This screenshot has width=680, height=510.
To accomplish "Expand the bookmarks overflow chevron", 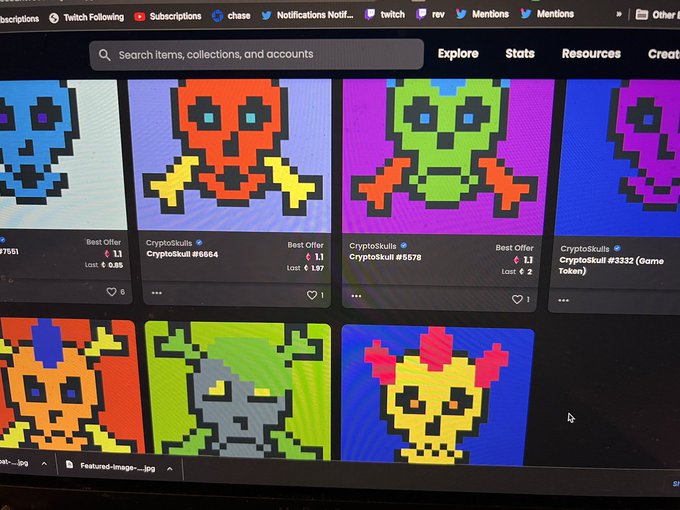I will pyautogui.click(x=619, y=14).
